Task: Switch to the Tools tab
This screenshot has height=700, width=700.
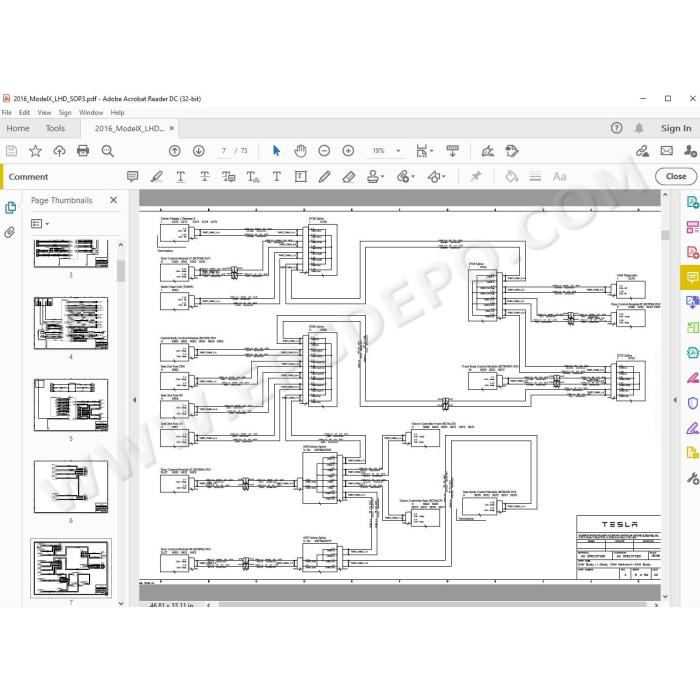Action: coord(55,129)
